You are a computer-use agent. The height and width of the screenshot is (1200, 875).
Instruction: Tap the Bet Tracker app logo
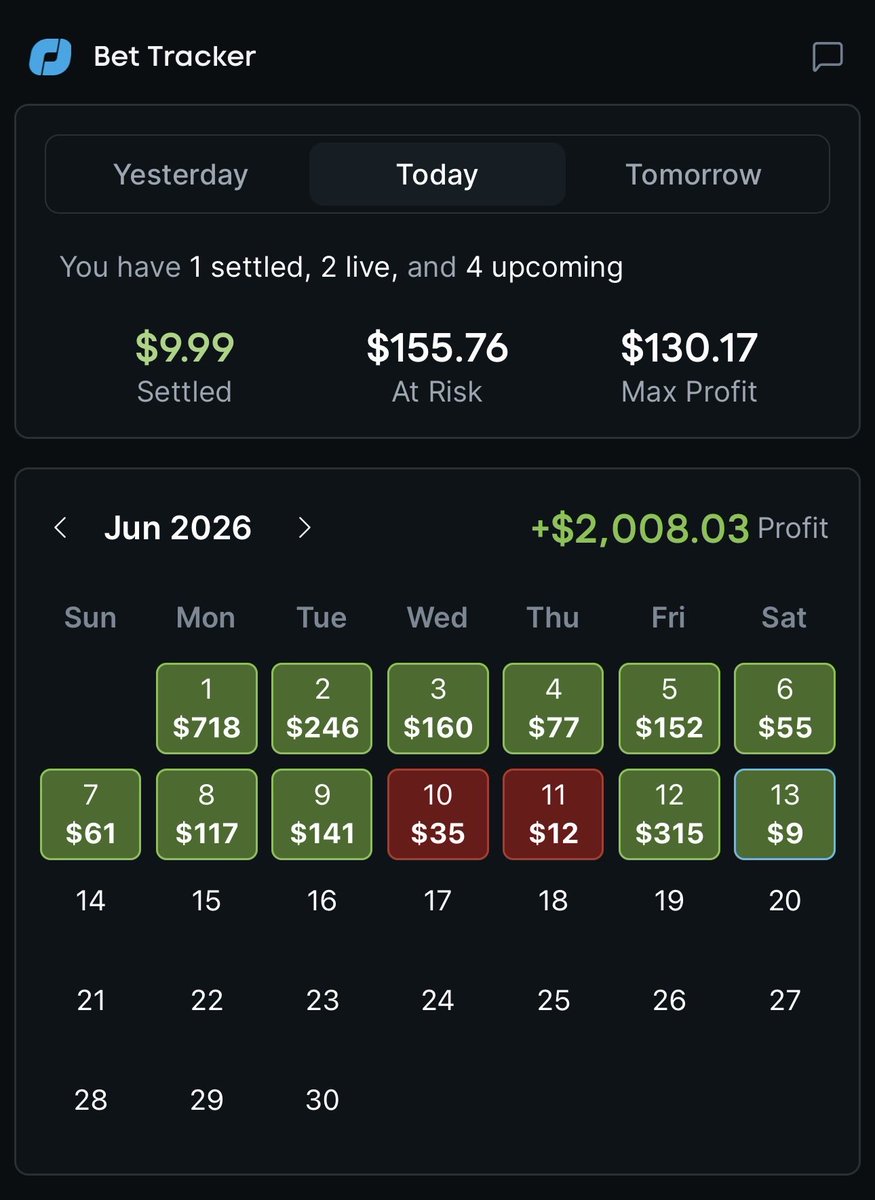pos(50,57)
